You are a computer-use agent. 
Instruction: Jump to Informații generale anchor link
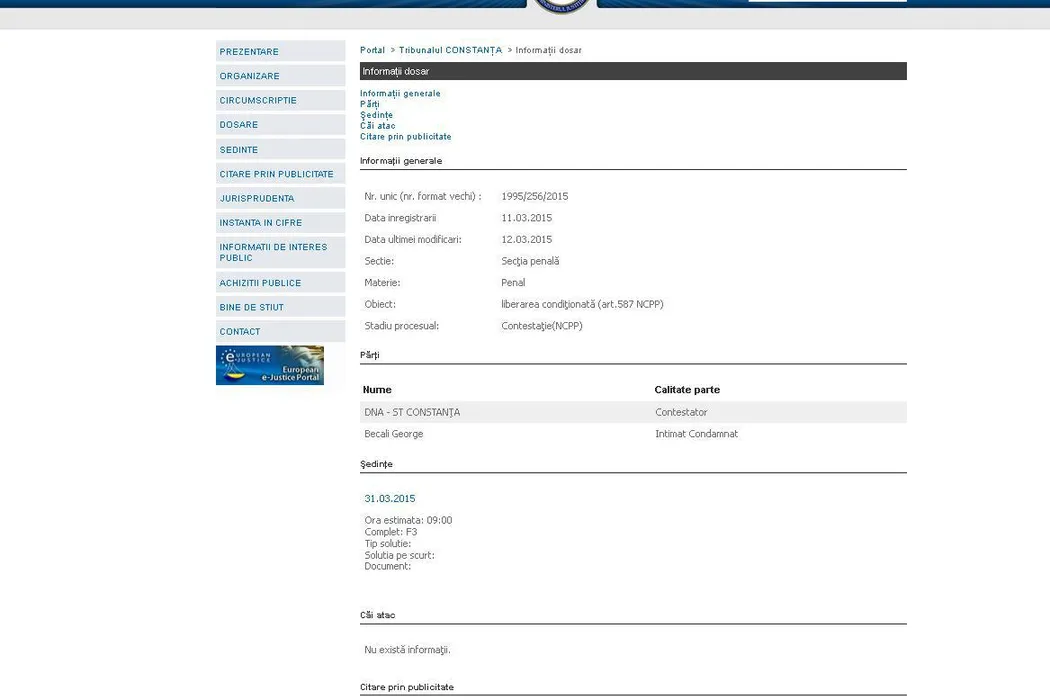[x=400, y=94]
